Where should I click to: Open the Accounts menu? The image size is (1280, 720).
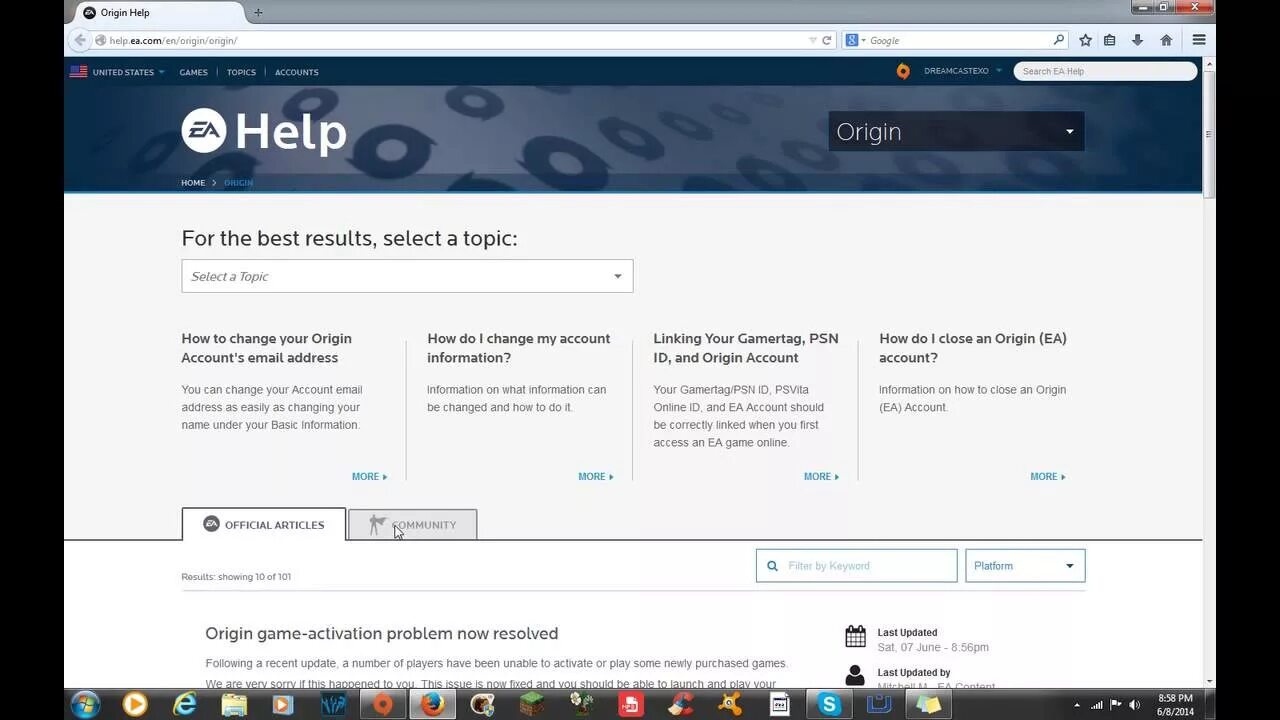tap(297, 72)
